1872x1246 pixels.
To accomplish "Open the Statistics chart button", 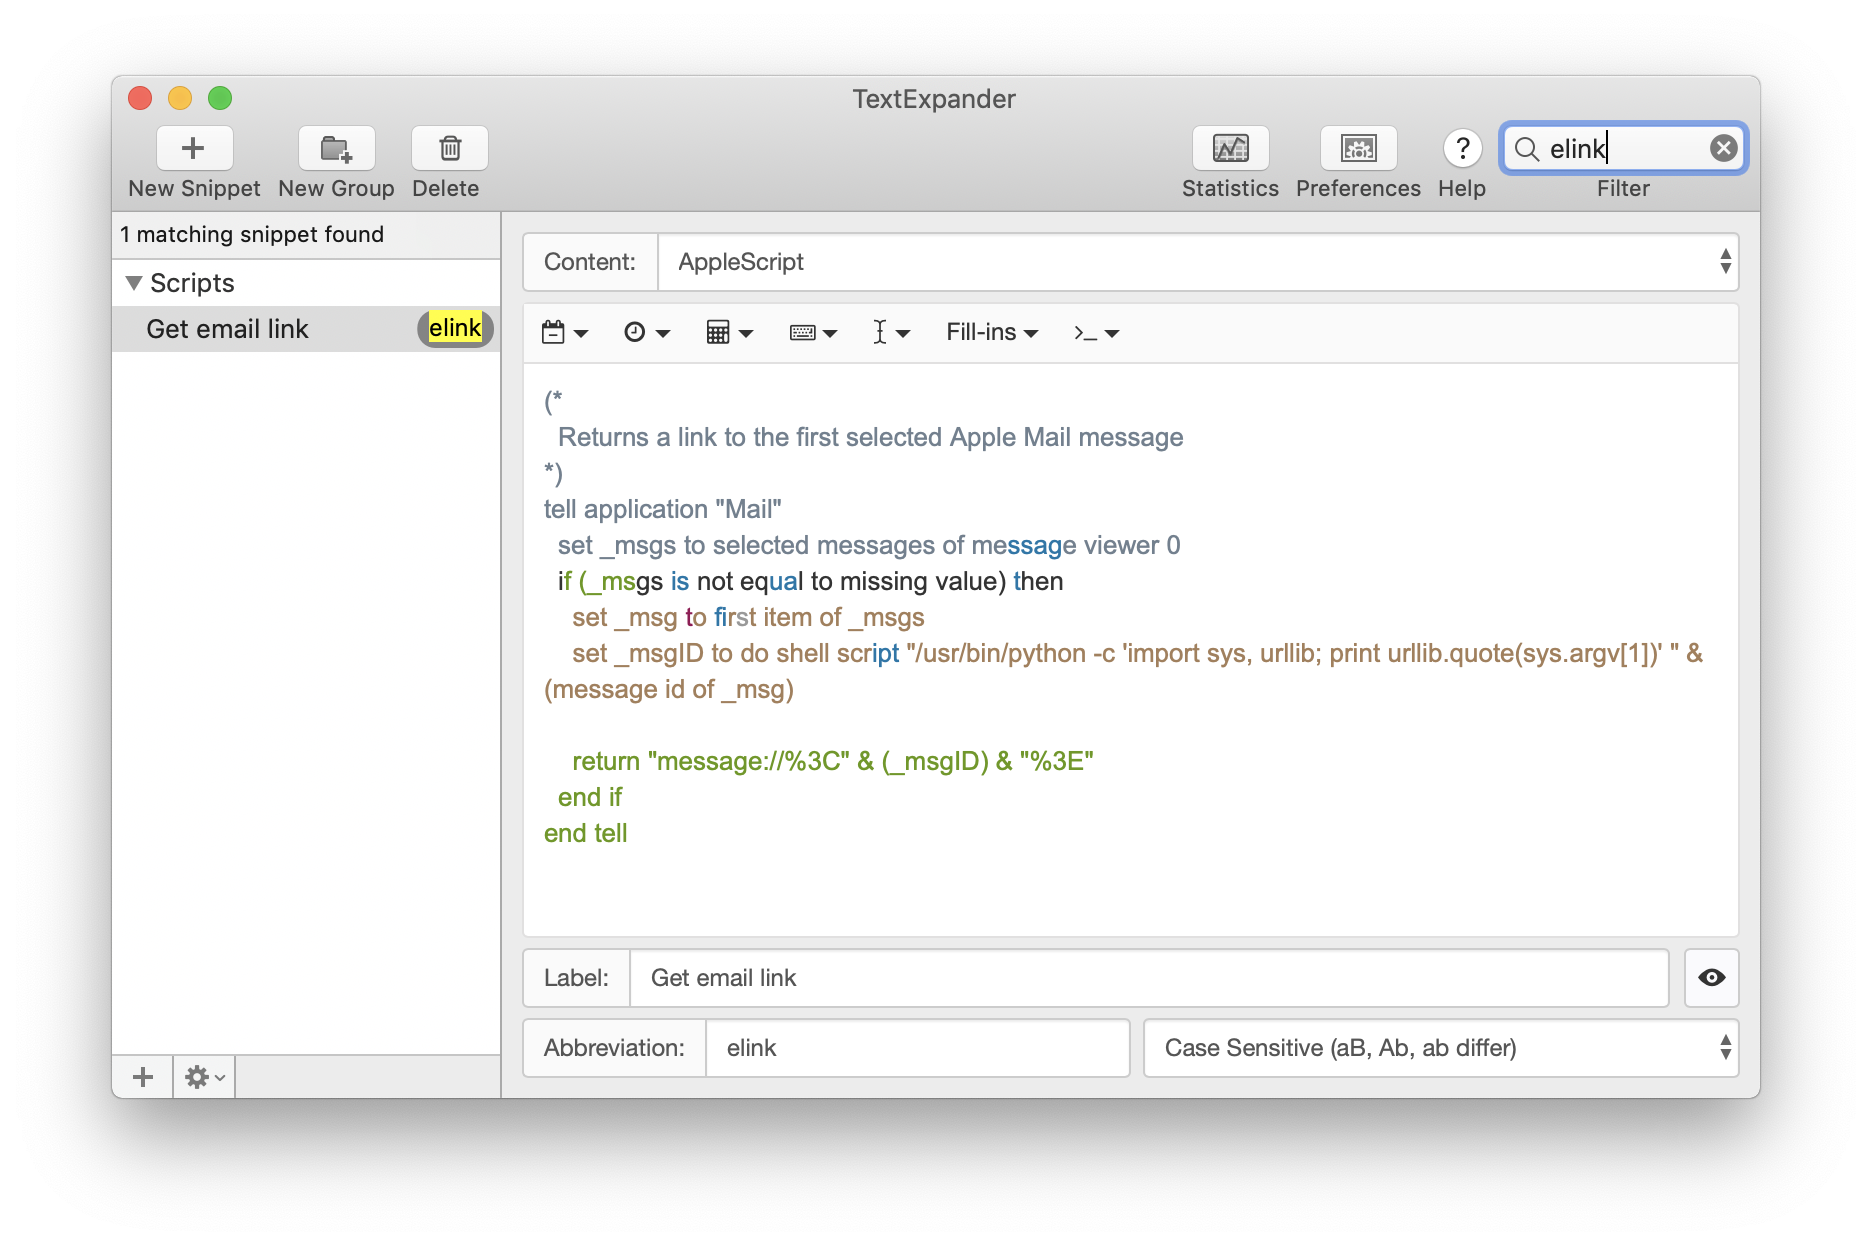I will point(1230,148).
